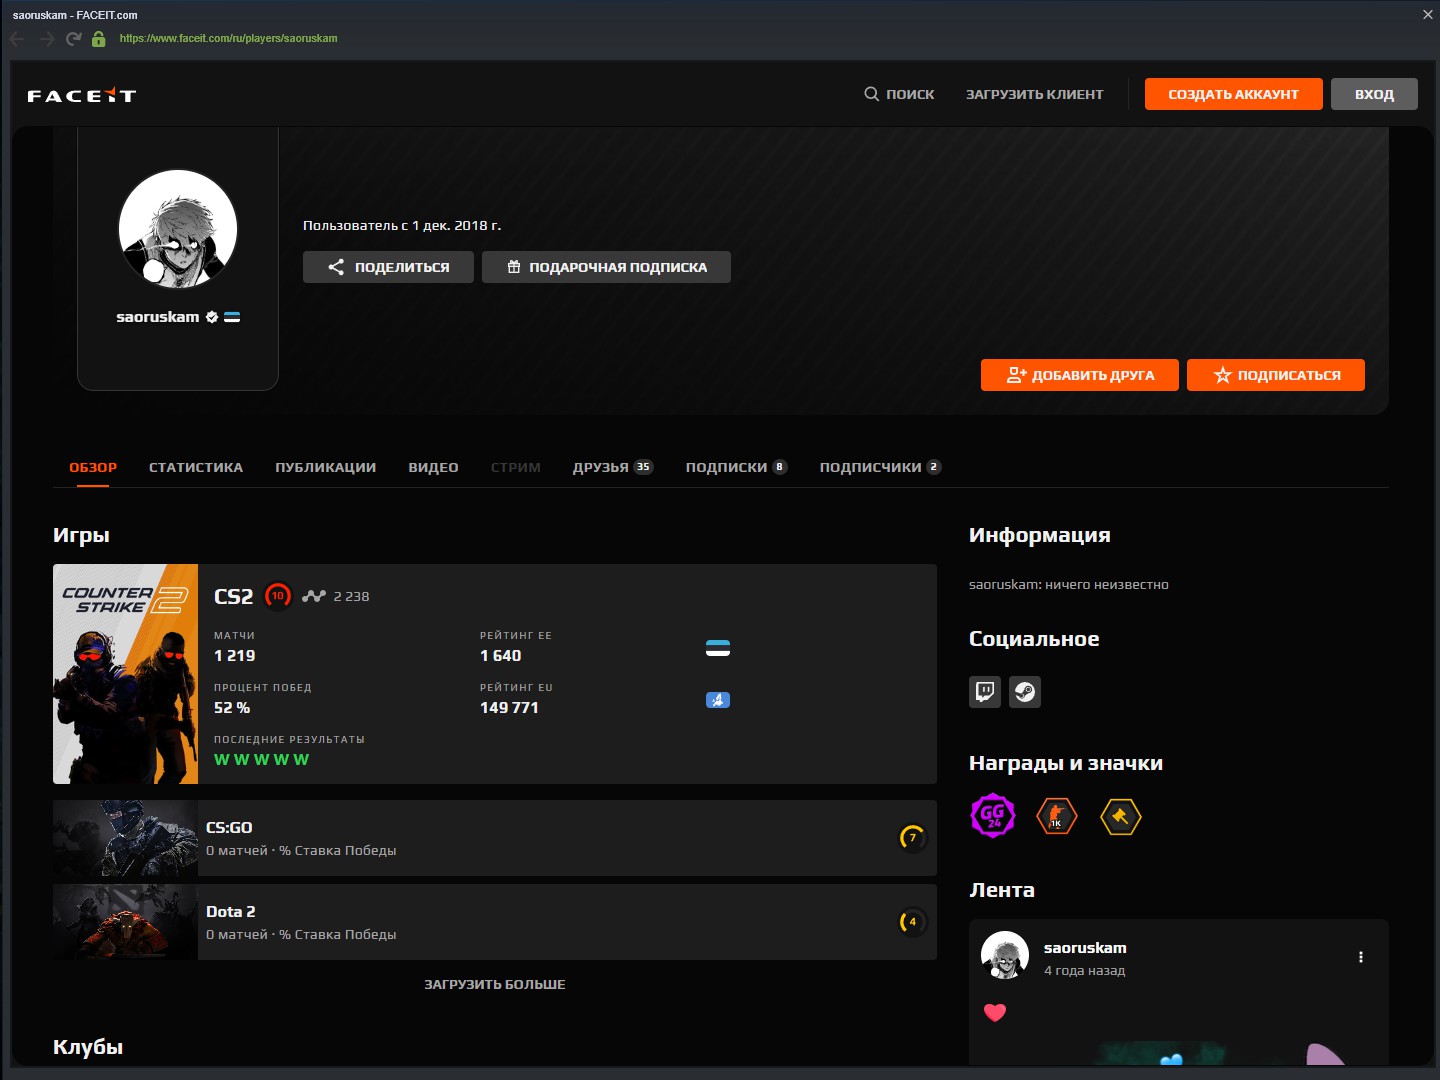
Task: Click the 'saoruskam: ничего неизвестно' info text
Action: click(x=1069, y=585)
